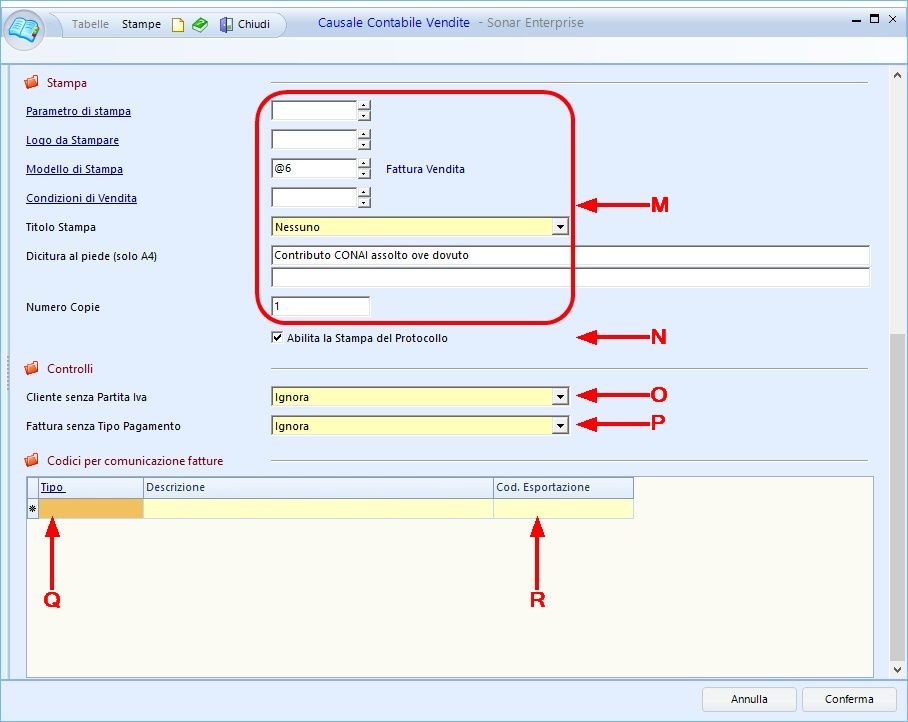Click the Stampa section folder icon

(x=31, y=82)
